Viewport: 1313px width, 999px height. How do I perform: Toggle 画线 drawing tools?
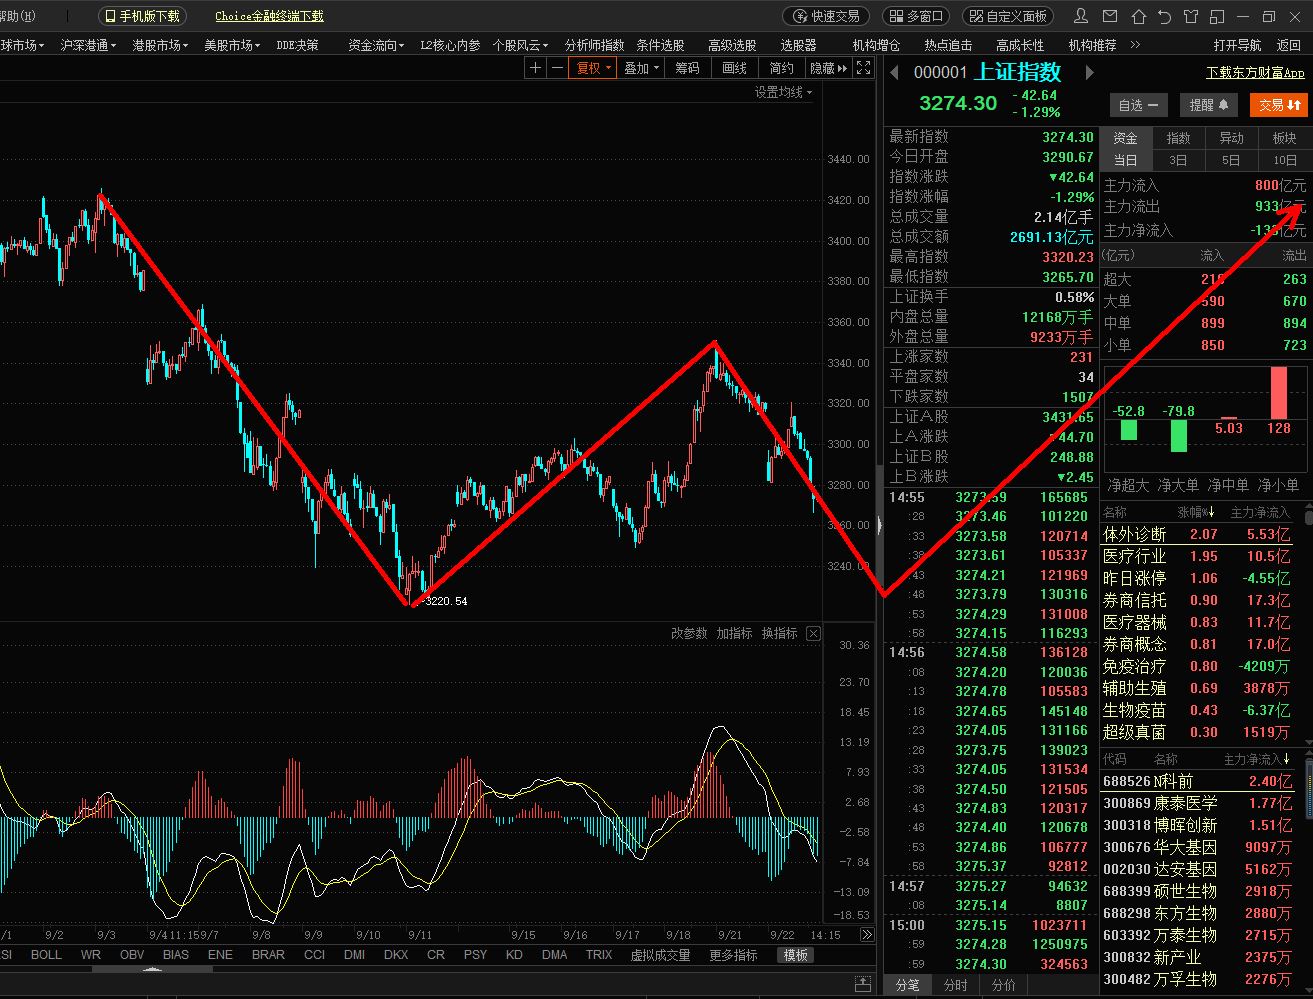[734, 68]
